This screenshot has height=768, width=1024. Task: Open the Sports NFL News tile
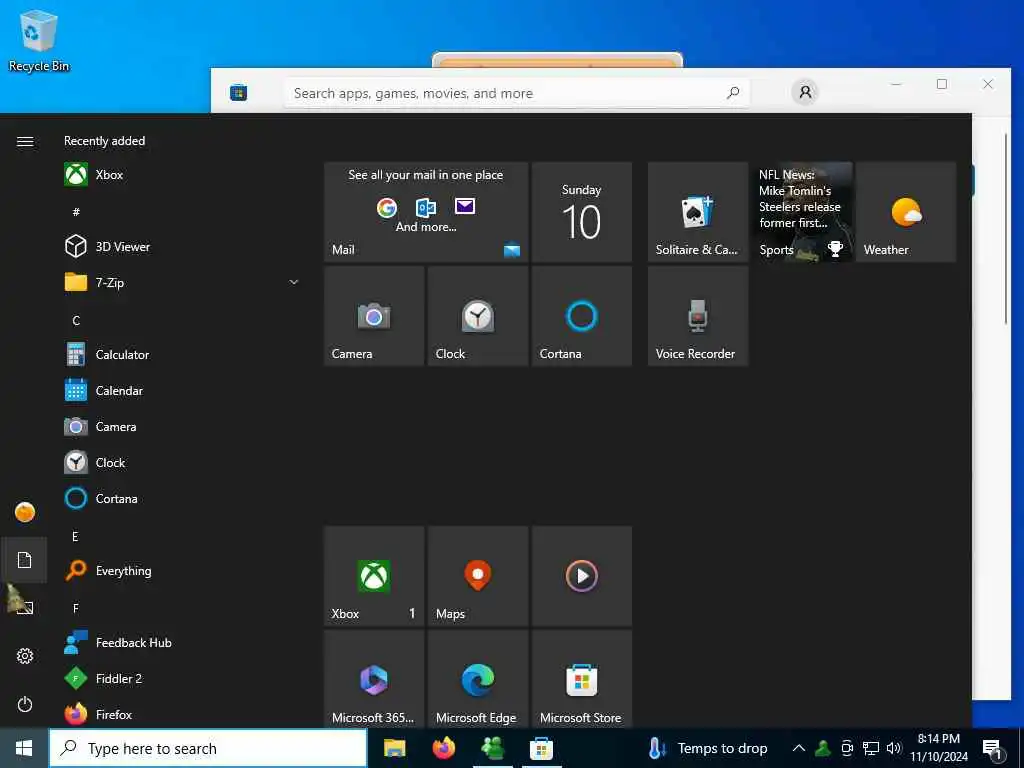(802, 212)
